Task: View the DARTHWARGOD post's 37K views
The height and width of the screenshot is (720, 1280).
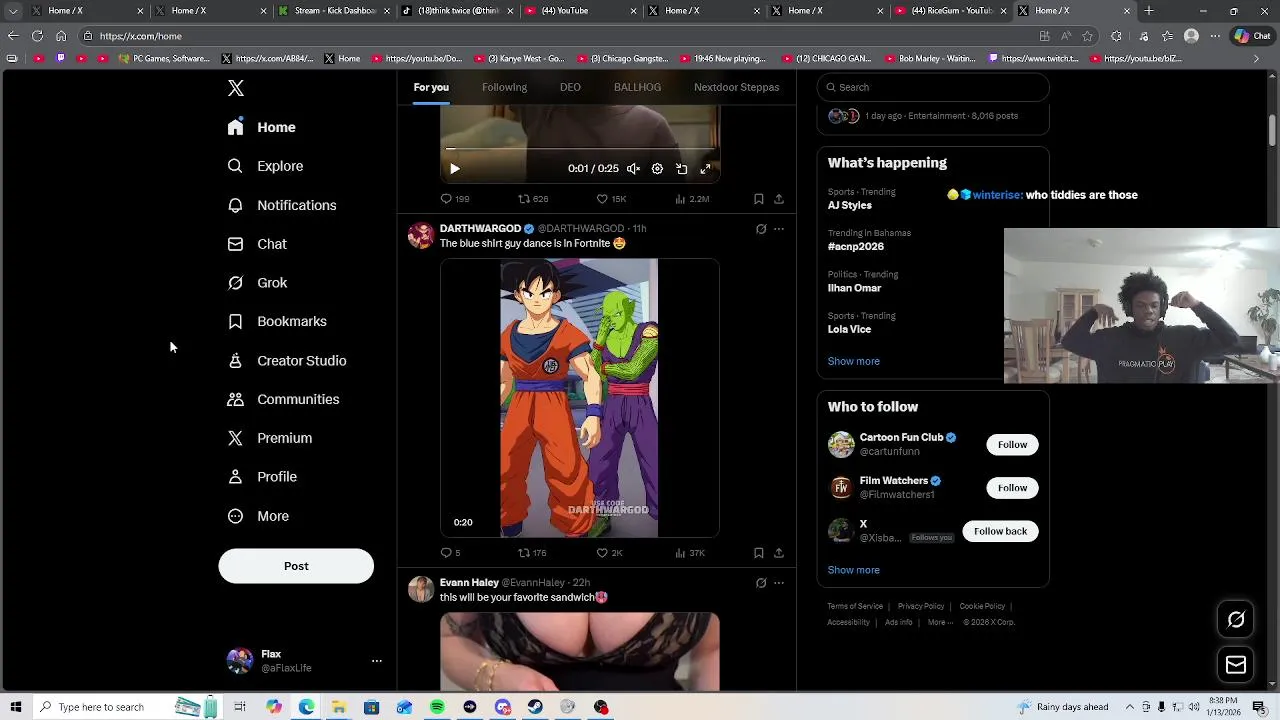Action: pyautogui.click(x=690, y=553)
